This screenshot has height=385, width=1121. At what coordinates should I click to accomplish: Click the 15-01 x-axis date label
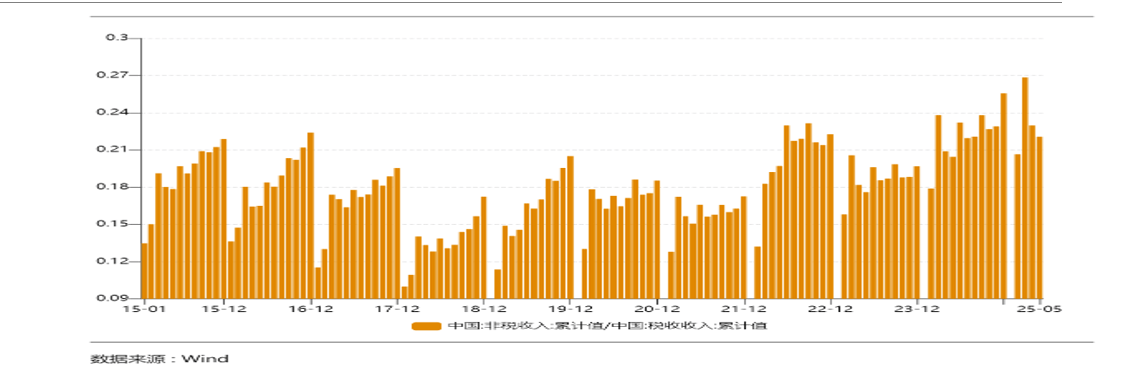click(x=144, y=309)
